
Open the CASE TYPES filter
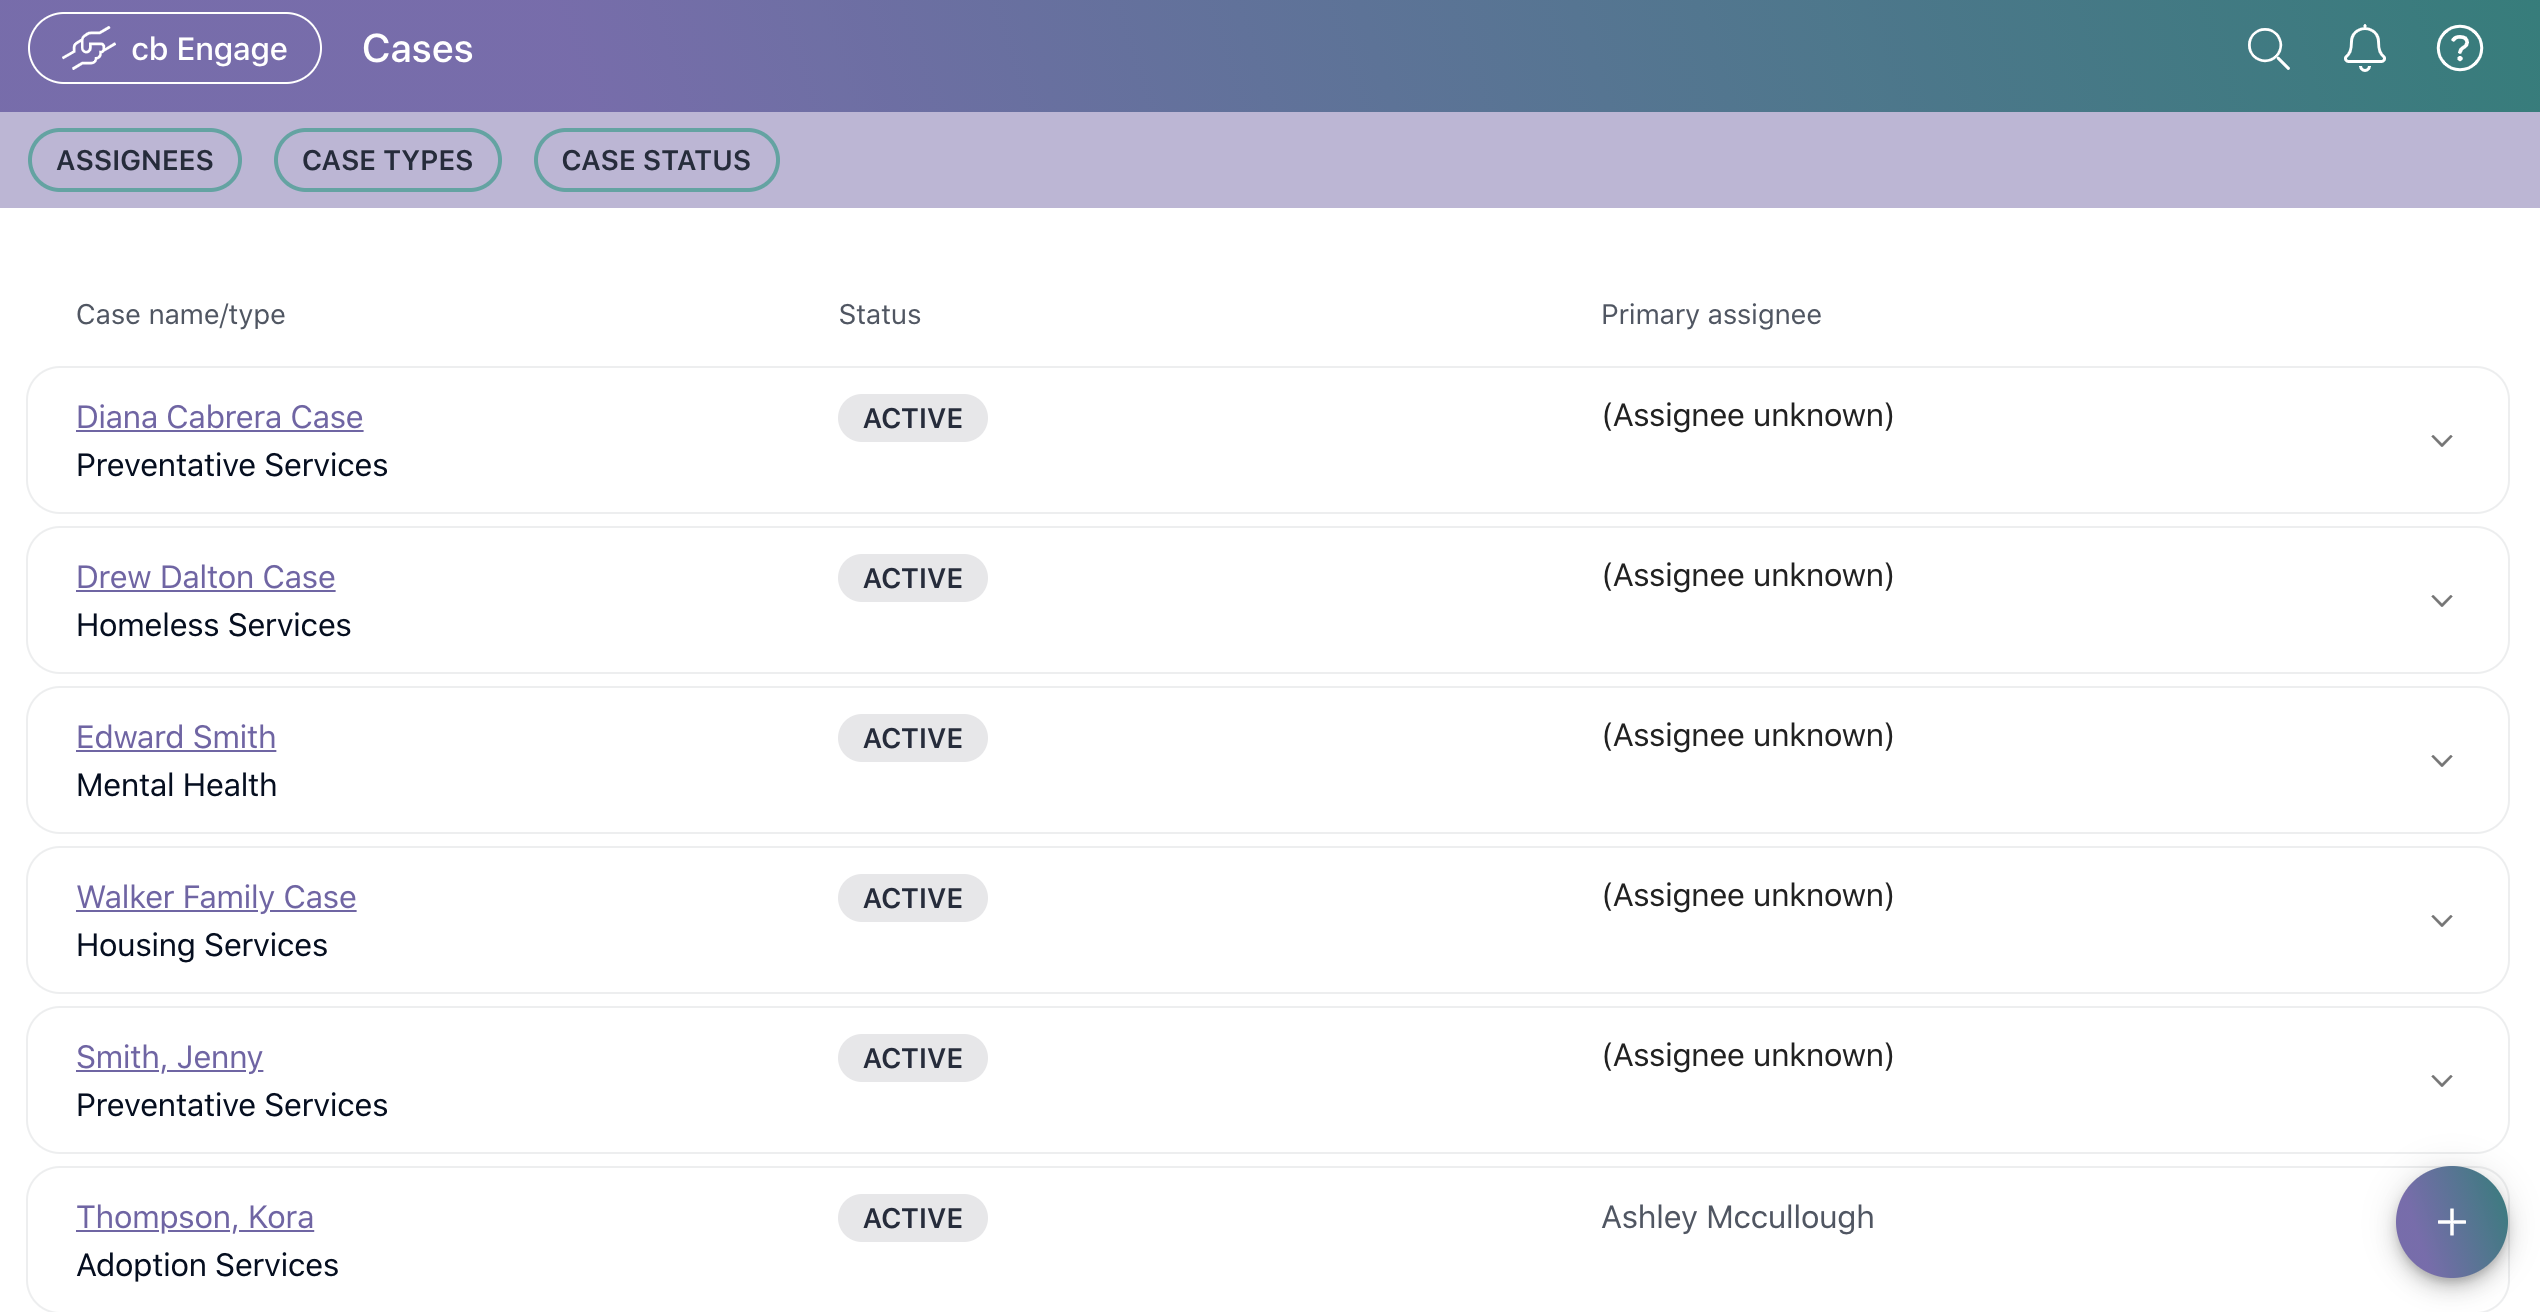(x=387, y=160)
